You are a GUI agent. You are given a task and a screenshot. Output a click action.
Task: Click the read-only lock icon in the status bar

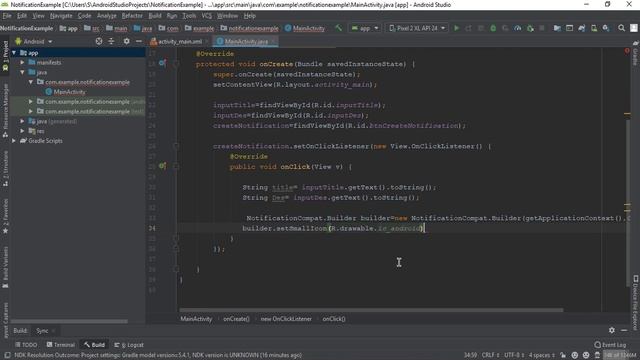(x=563, y=355)
